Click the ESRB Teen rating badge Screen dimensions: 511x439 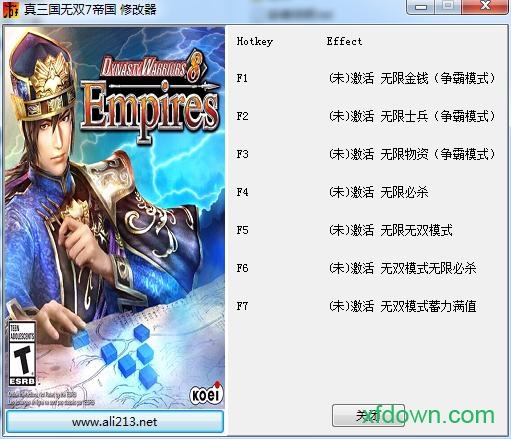coord(22,353)
